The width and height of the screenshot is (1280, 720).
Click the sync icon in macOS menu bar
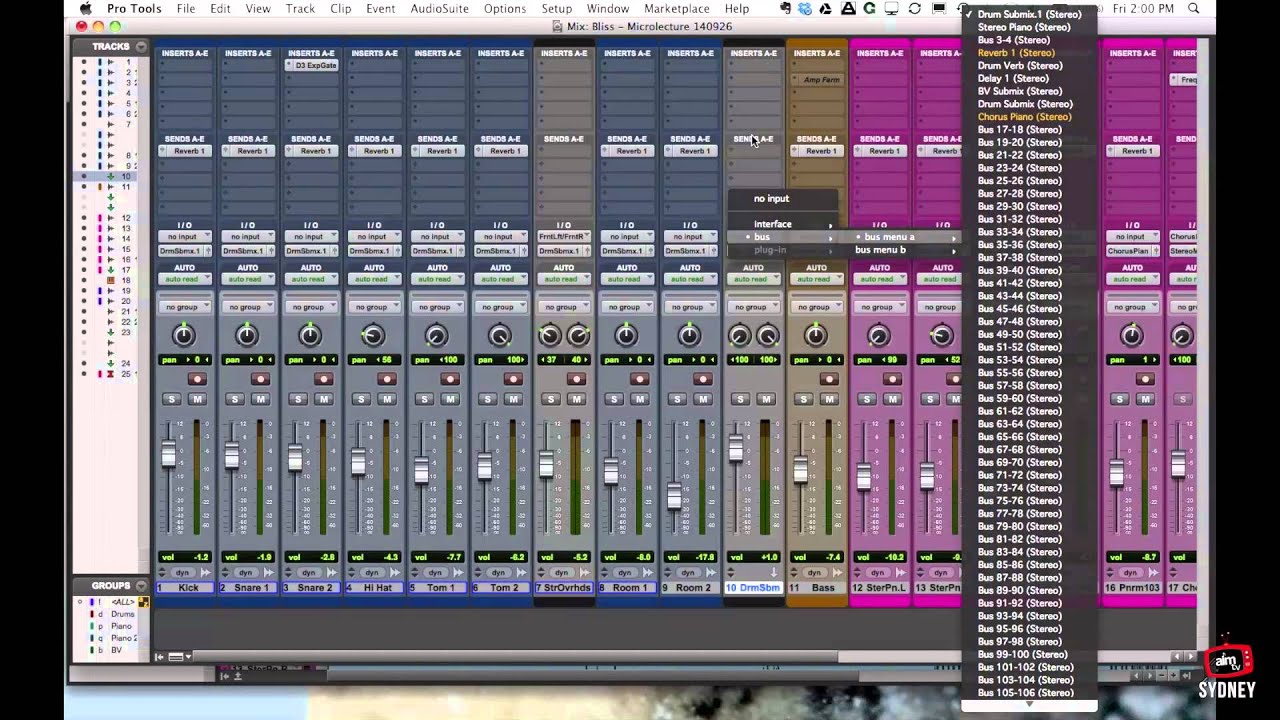pyautogui.click(x=914, y=8)
